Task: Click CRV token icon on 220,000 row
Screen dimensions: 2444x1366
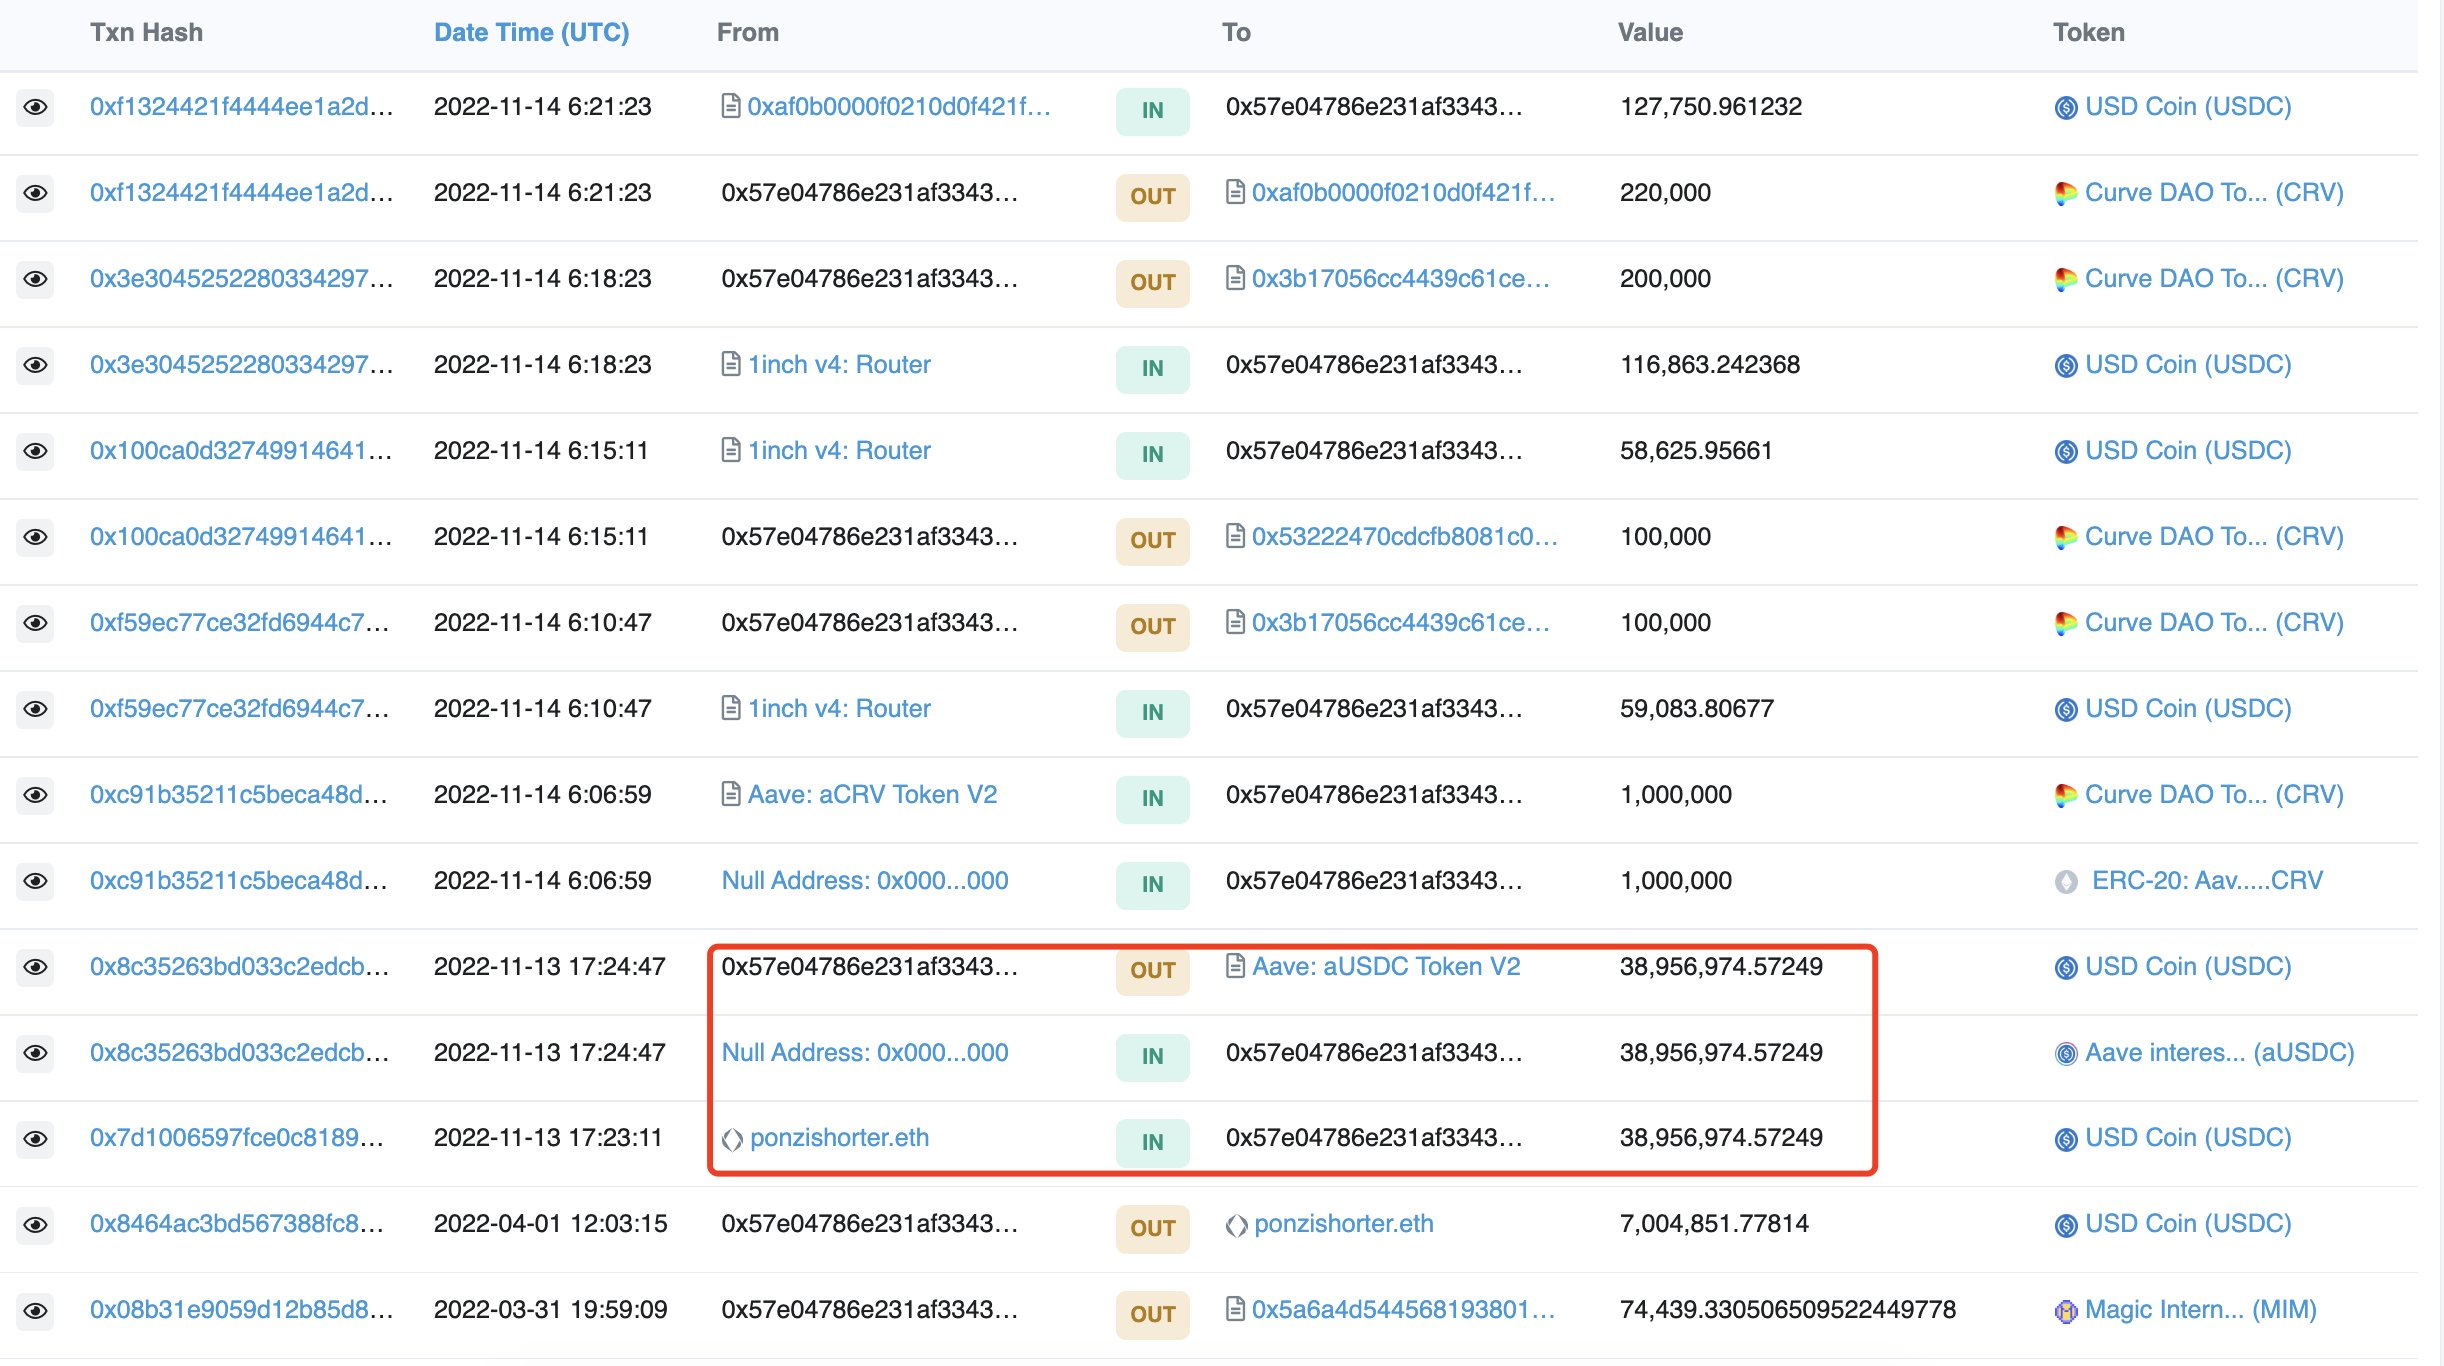Action: coord(2066,194)
